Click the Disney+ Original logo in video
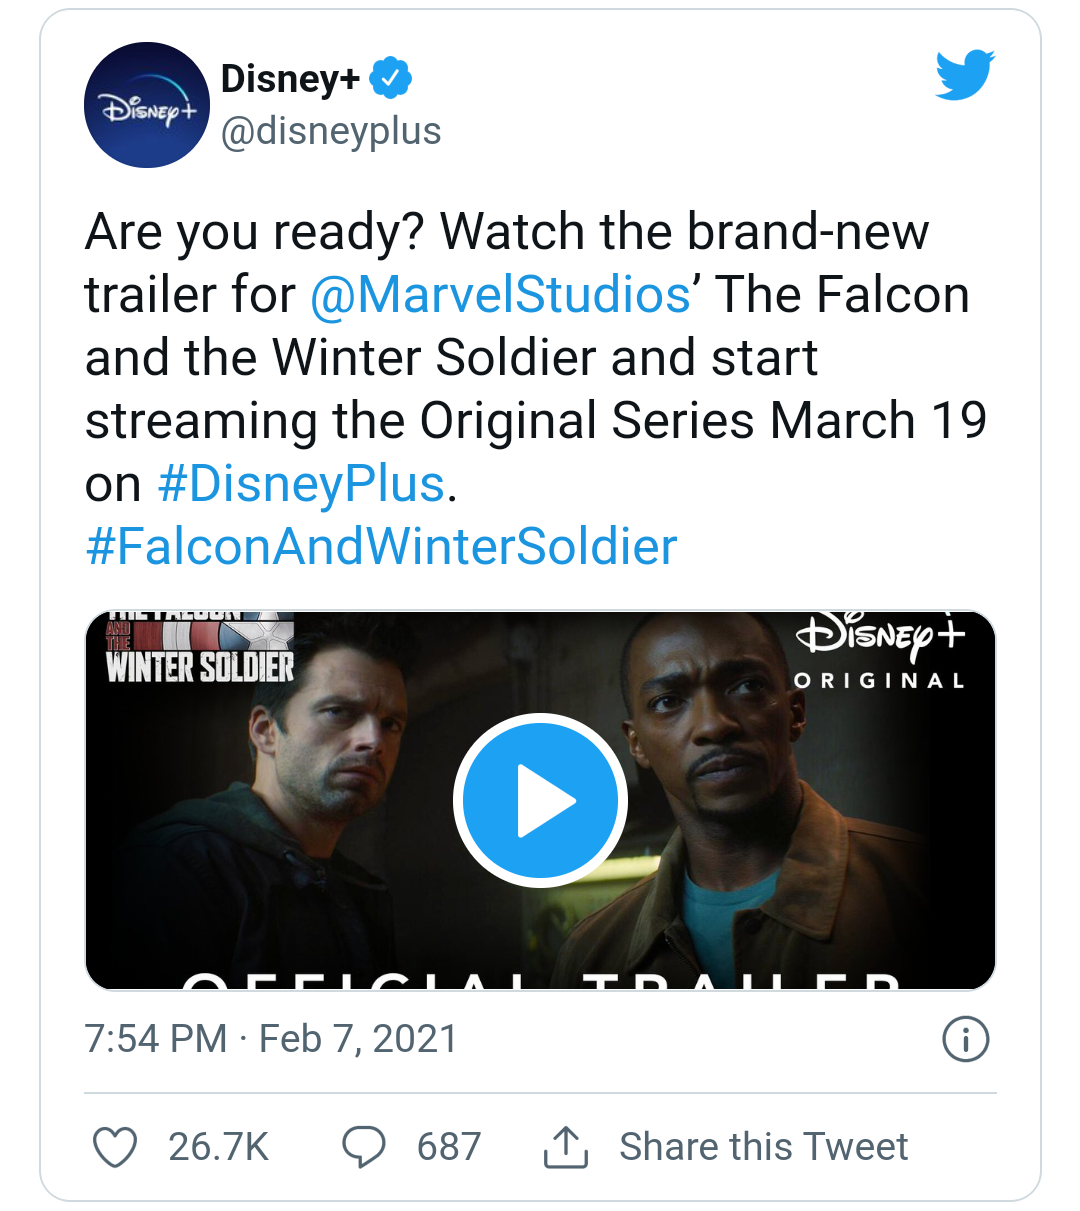 click(880, 651)
